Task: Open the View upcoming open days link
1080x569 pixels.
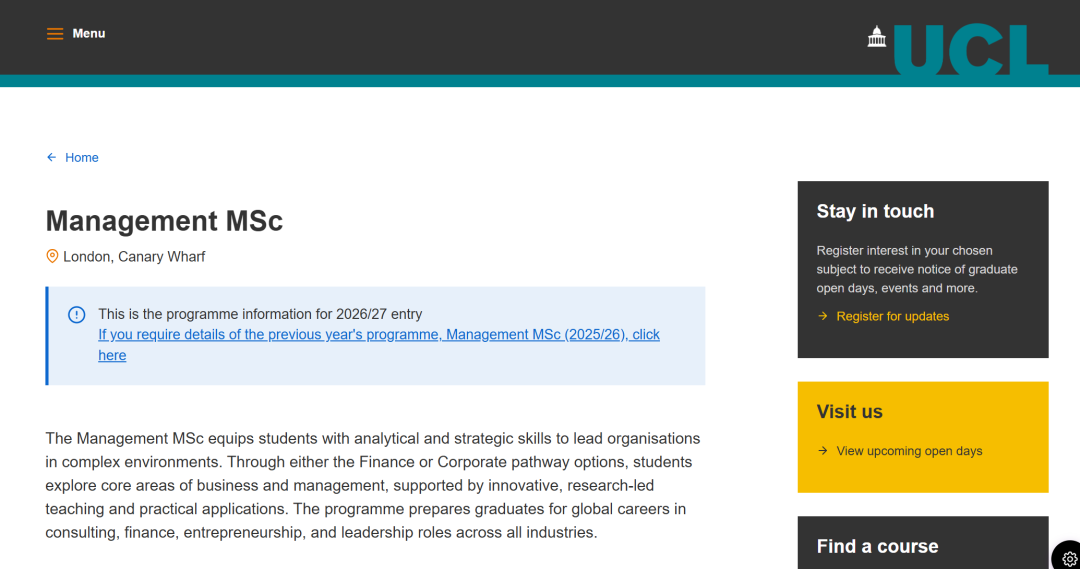Action: (909, 451)
